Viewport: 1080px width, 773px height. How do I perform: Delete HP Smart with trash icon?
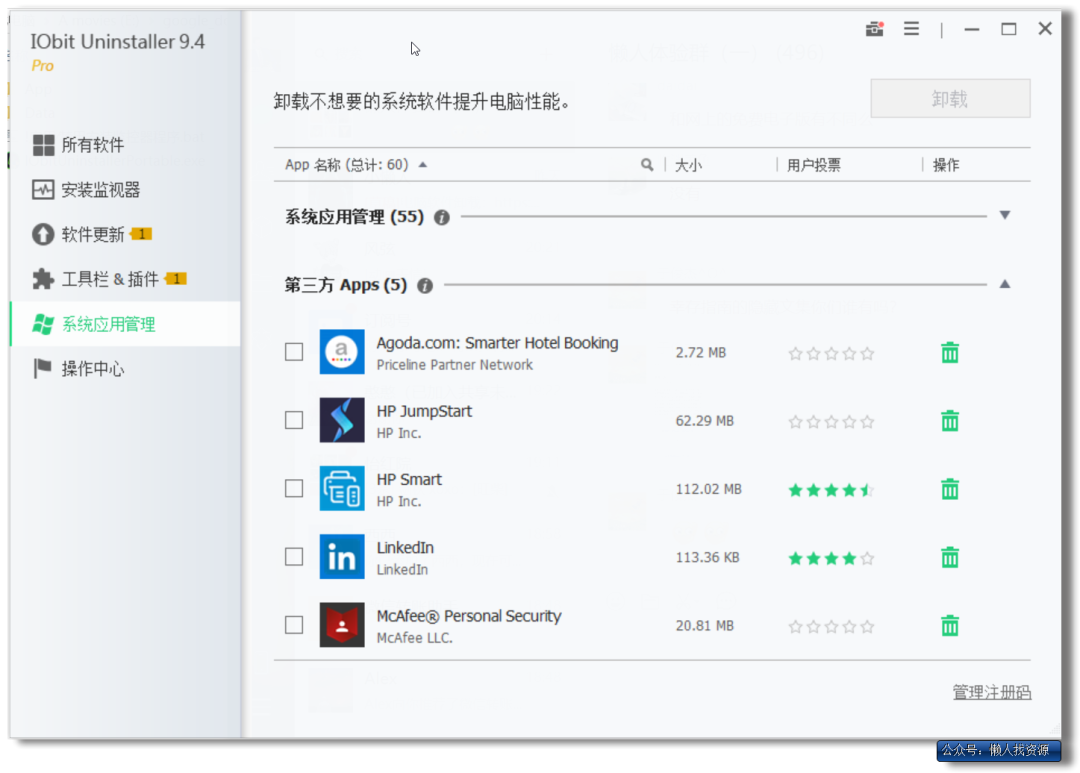pyautogui.click(x=950, y=489)
